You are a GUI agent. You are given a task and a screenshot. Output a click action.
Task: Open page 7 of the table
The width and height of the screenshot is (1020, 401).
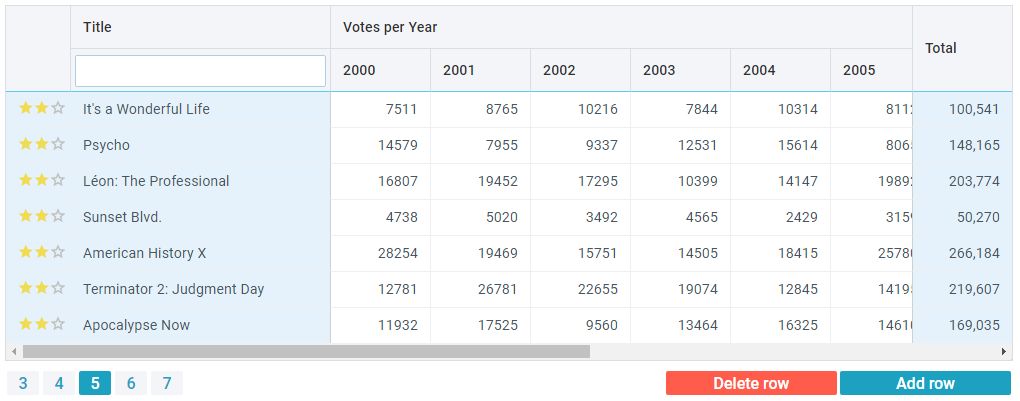167,383
